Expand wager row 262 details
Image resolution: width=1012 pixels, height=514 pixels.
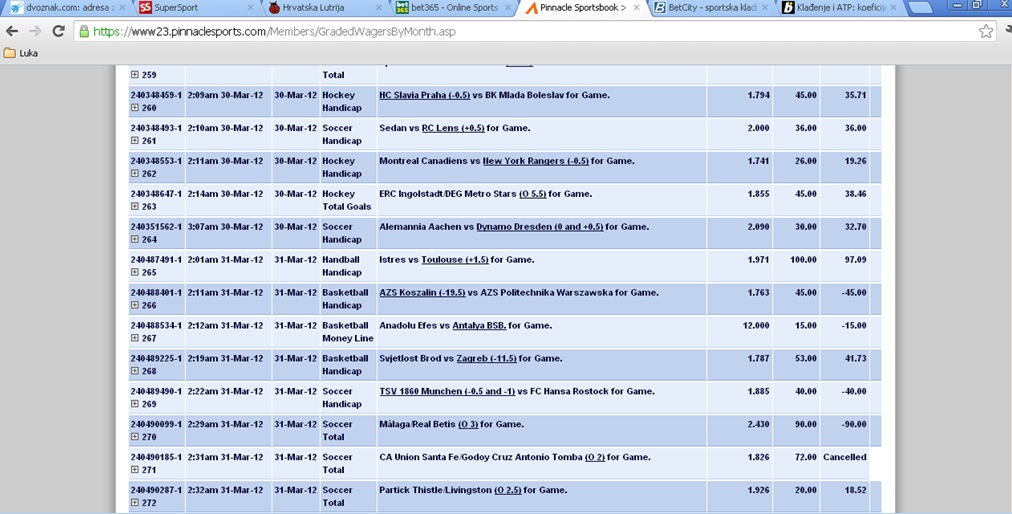tap(135, 173)
